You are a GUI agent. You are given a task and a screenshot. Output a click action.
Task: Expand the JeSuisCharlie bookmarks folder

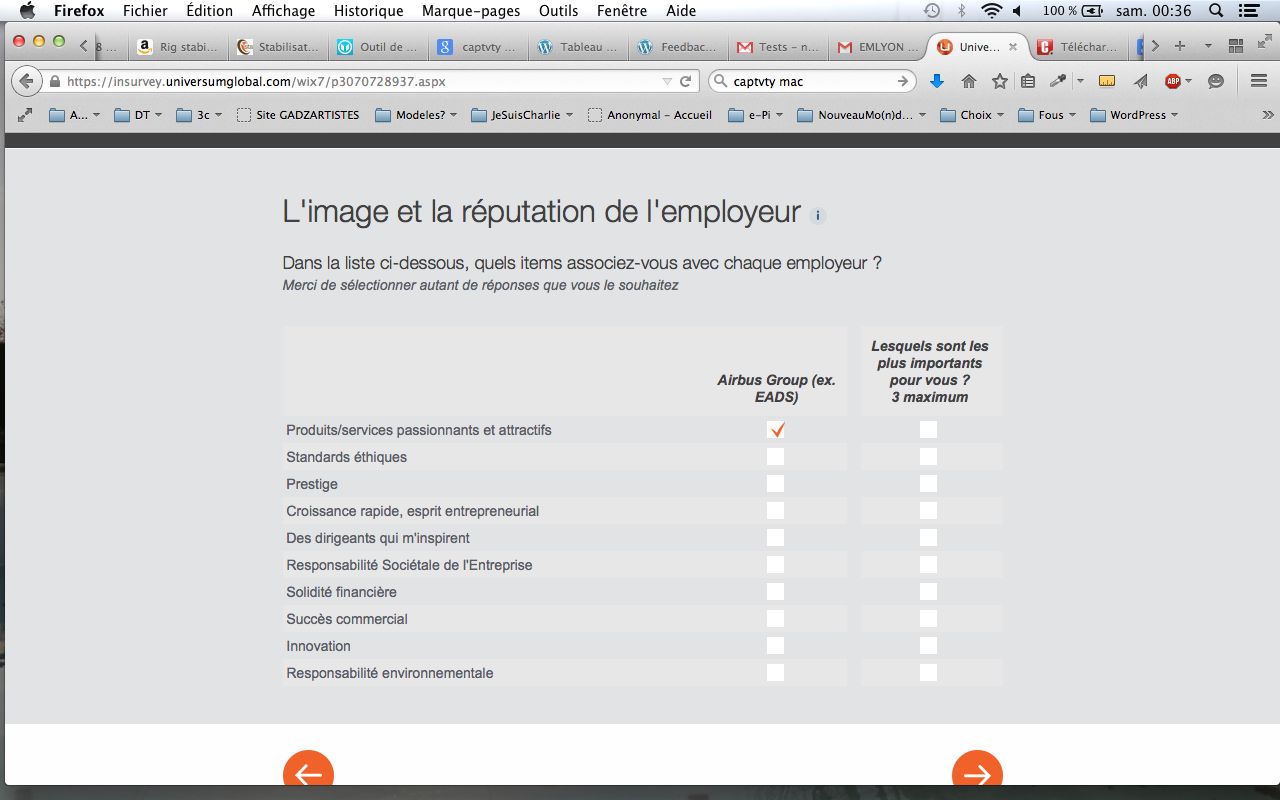tap(522, 115)
